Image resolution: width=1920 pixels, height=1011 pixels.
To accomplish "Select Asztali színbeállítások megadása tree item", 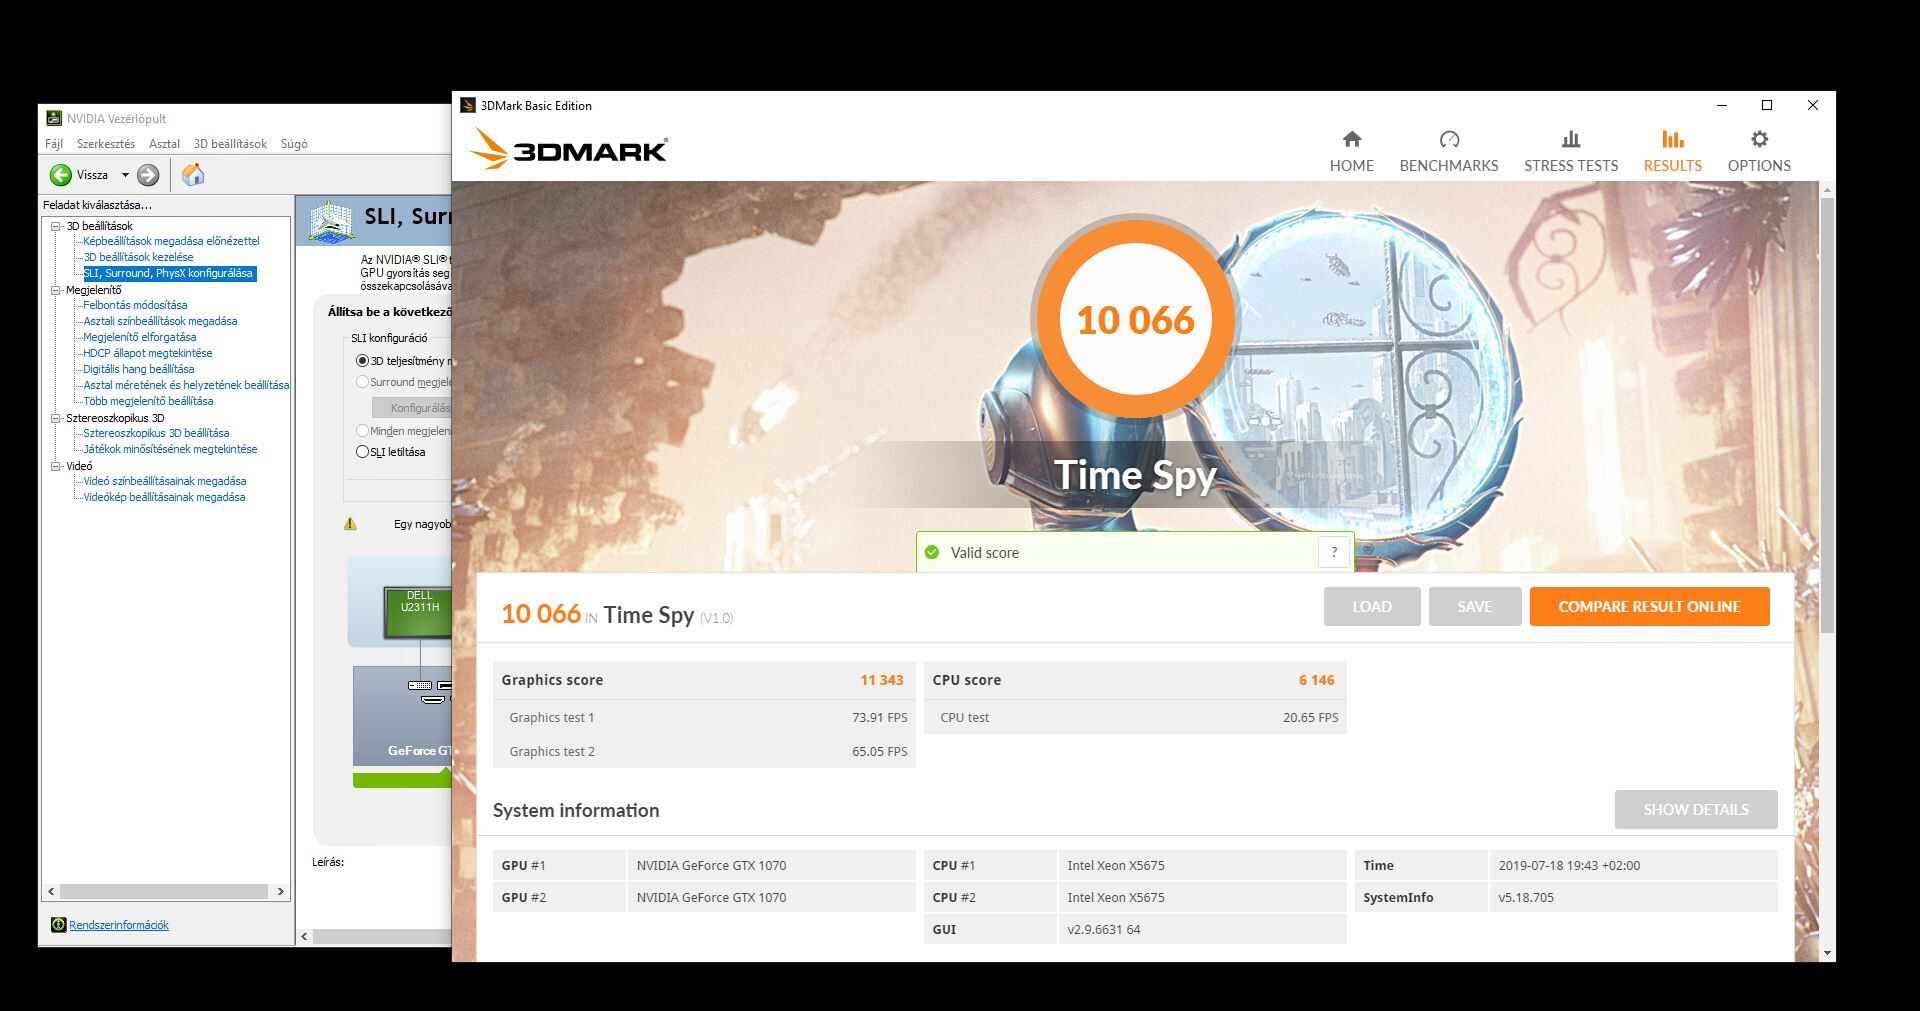I will pos(160,321).
